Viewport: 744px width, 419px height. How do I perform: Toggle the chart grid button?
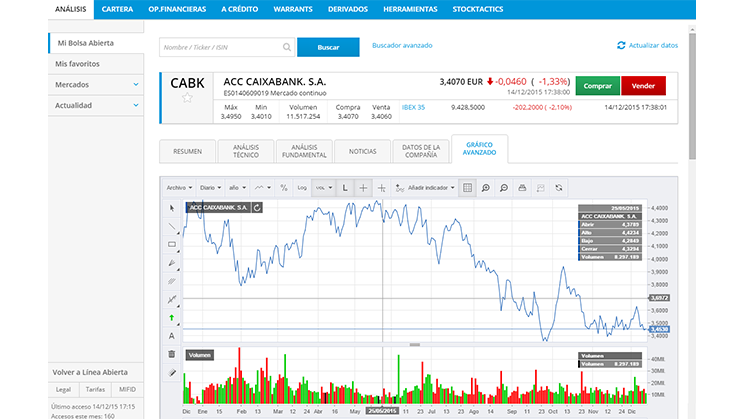pyautogui.click(x=467, y=188)
